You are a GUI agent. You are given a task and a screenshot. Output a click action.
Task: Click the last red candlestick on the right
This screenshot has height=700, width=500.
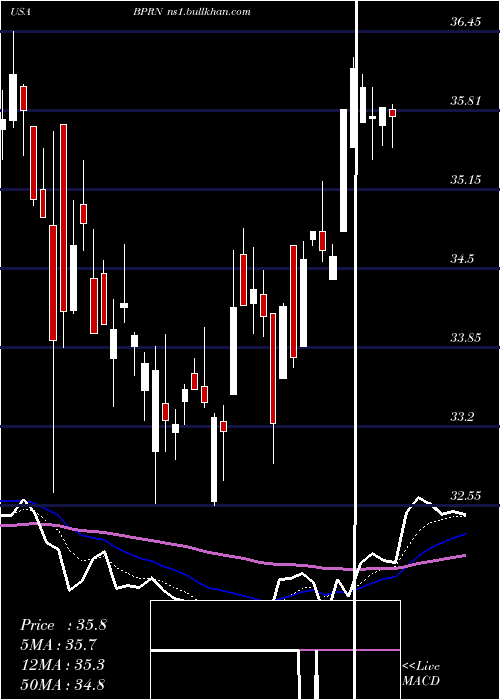392,113
